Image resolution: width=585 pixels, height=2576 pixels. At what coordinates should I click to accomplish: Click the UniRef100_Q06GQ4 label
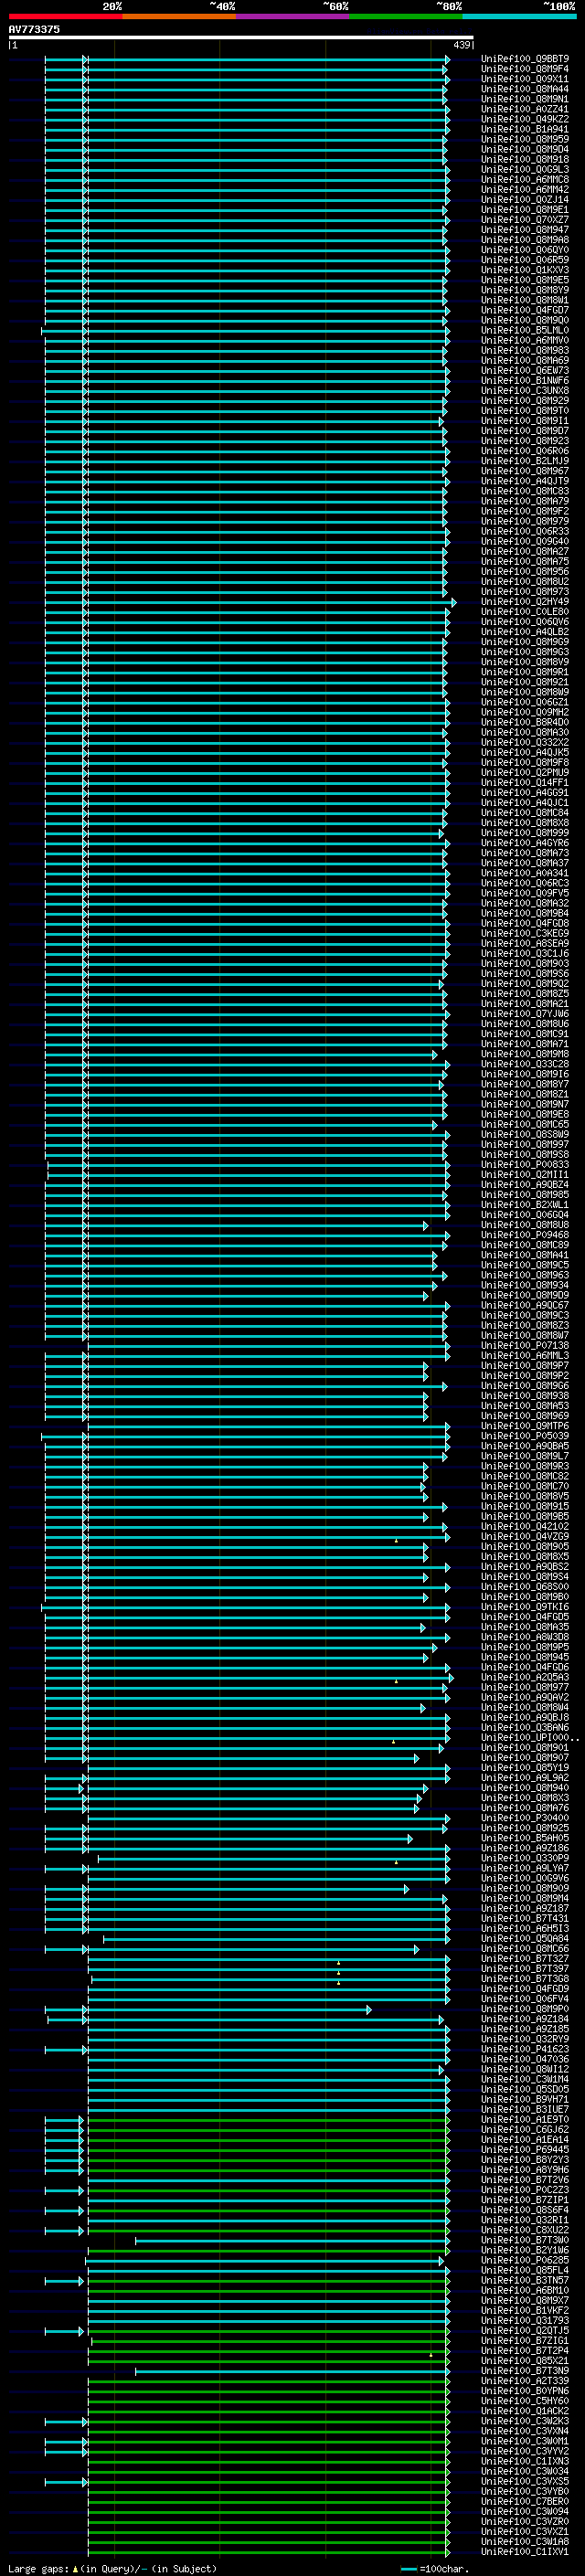tap(525, 1215)
